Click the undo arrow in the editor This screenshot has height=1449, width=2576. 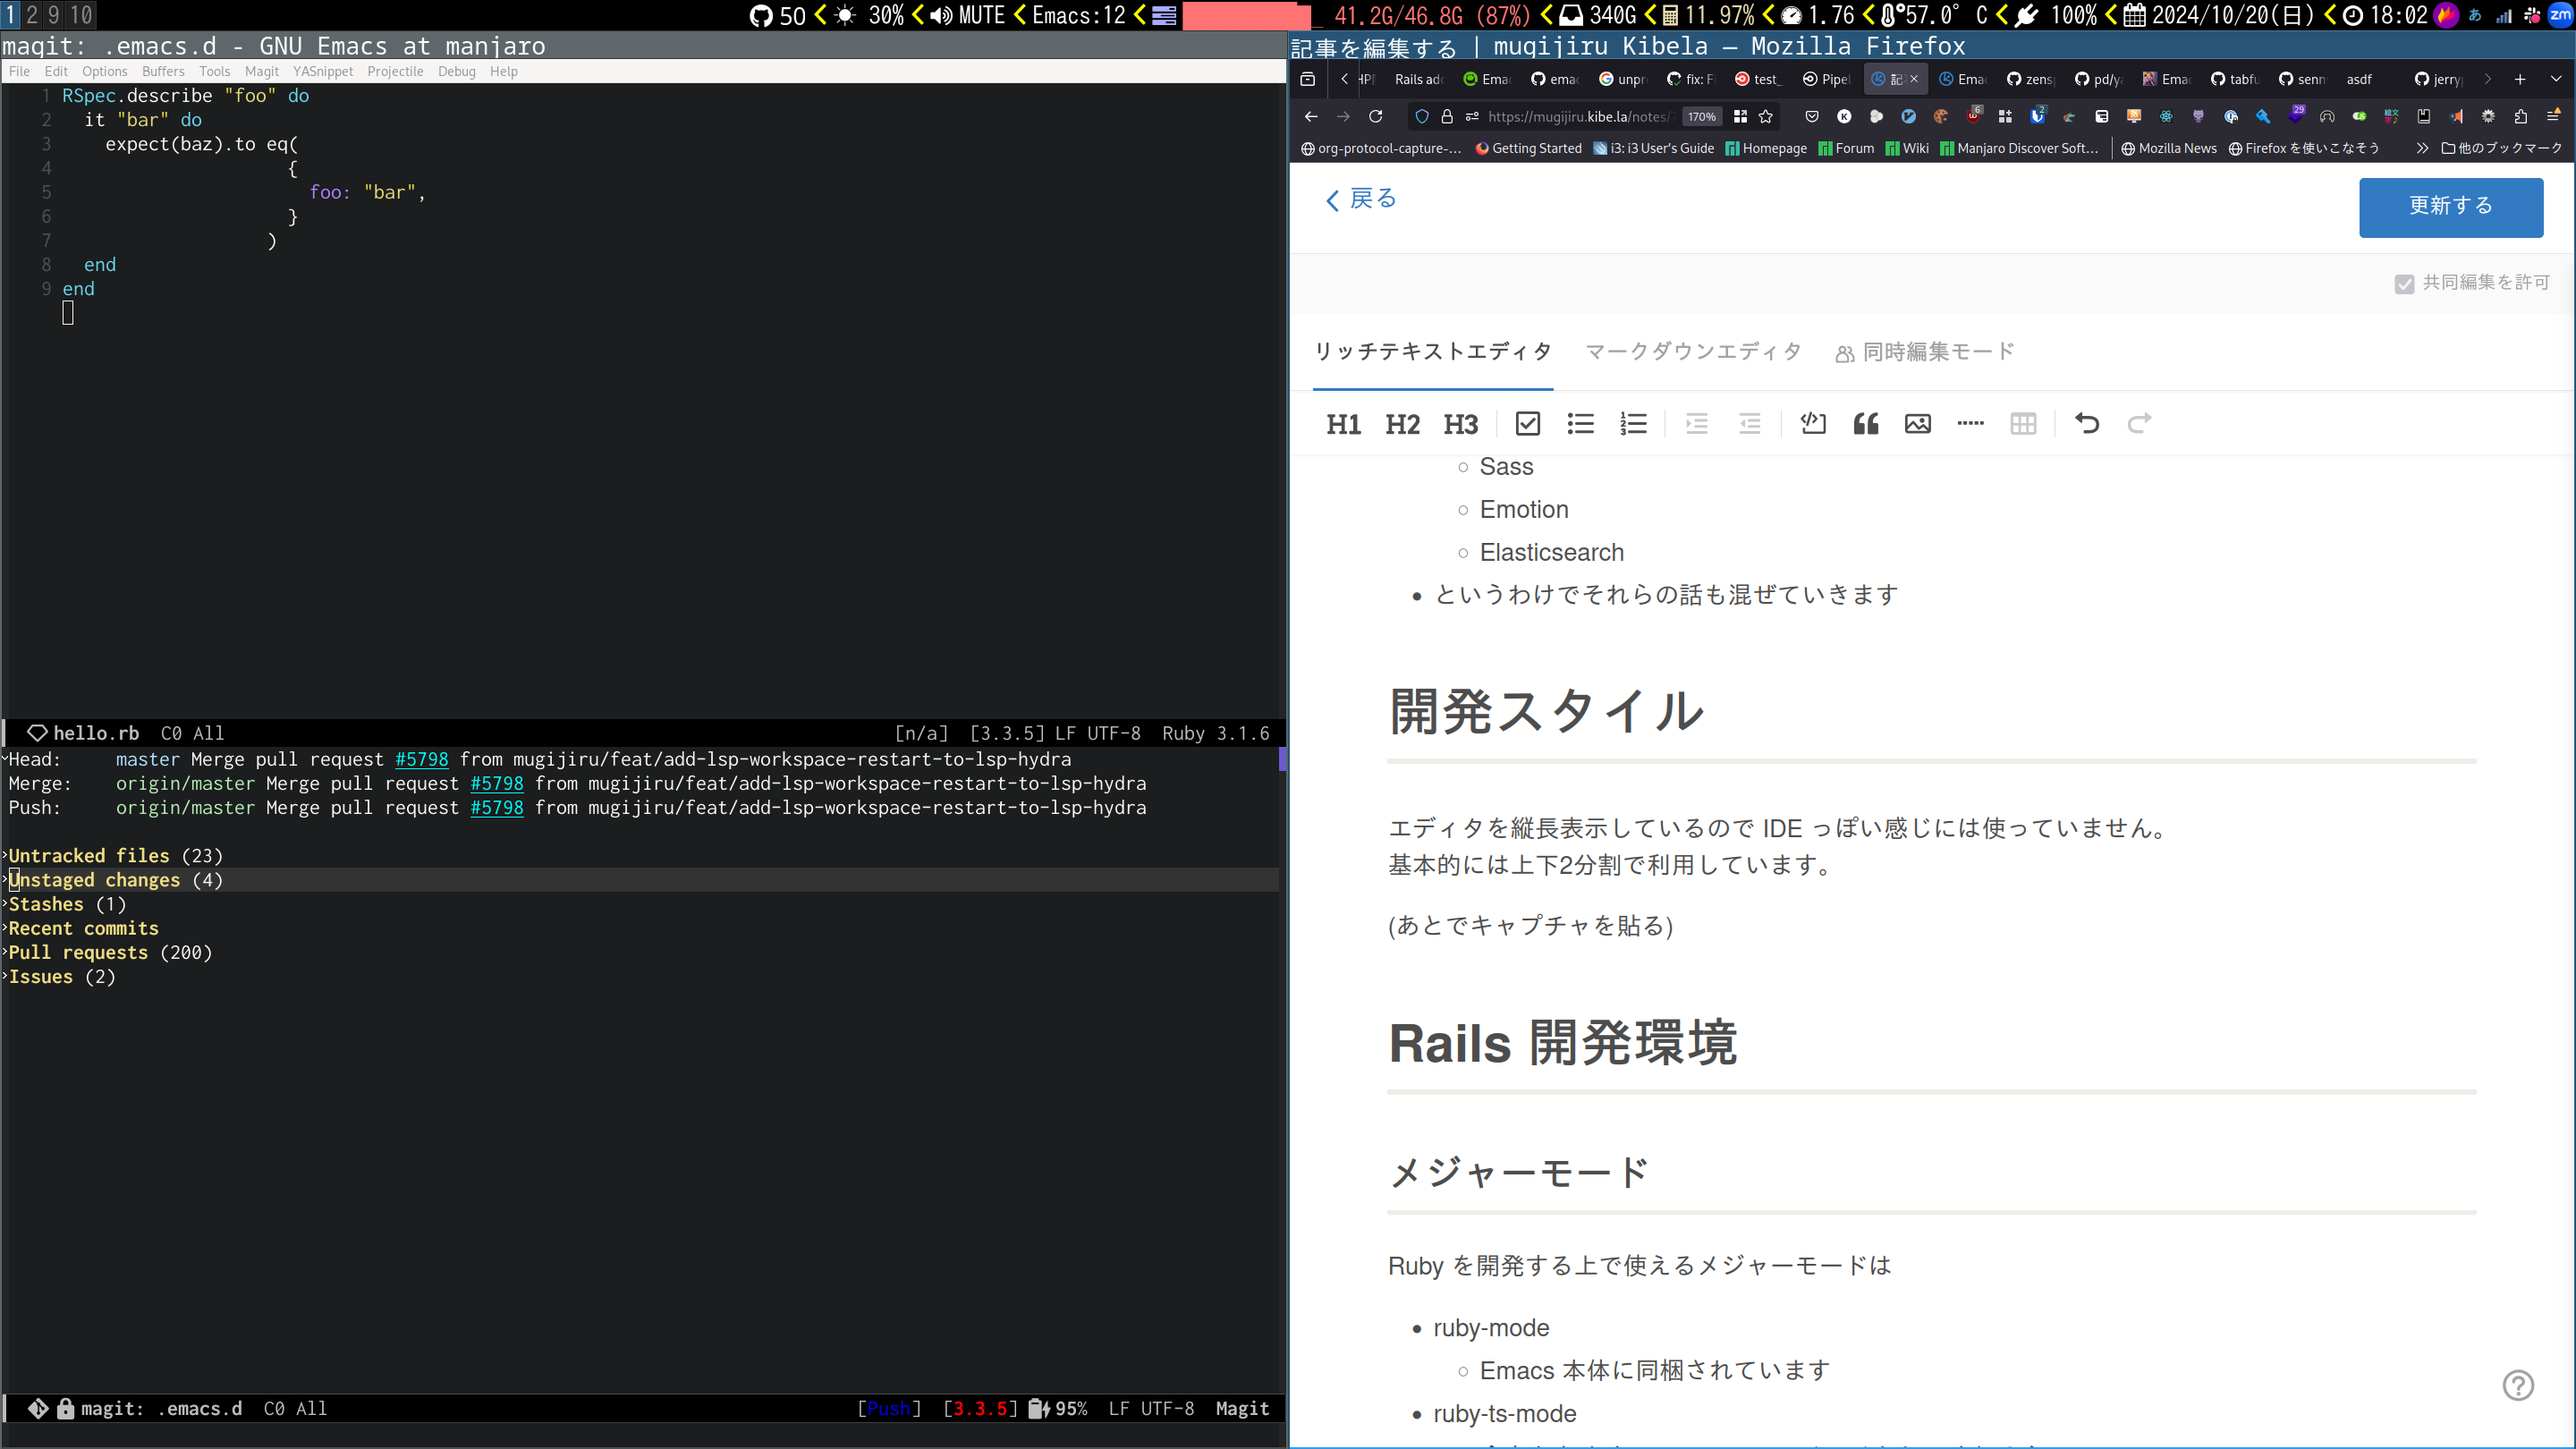click(2086, 424)
